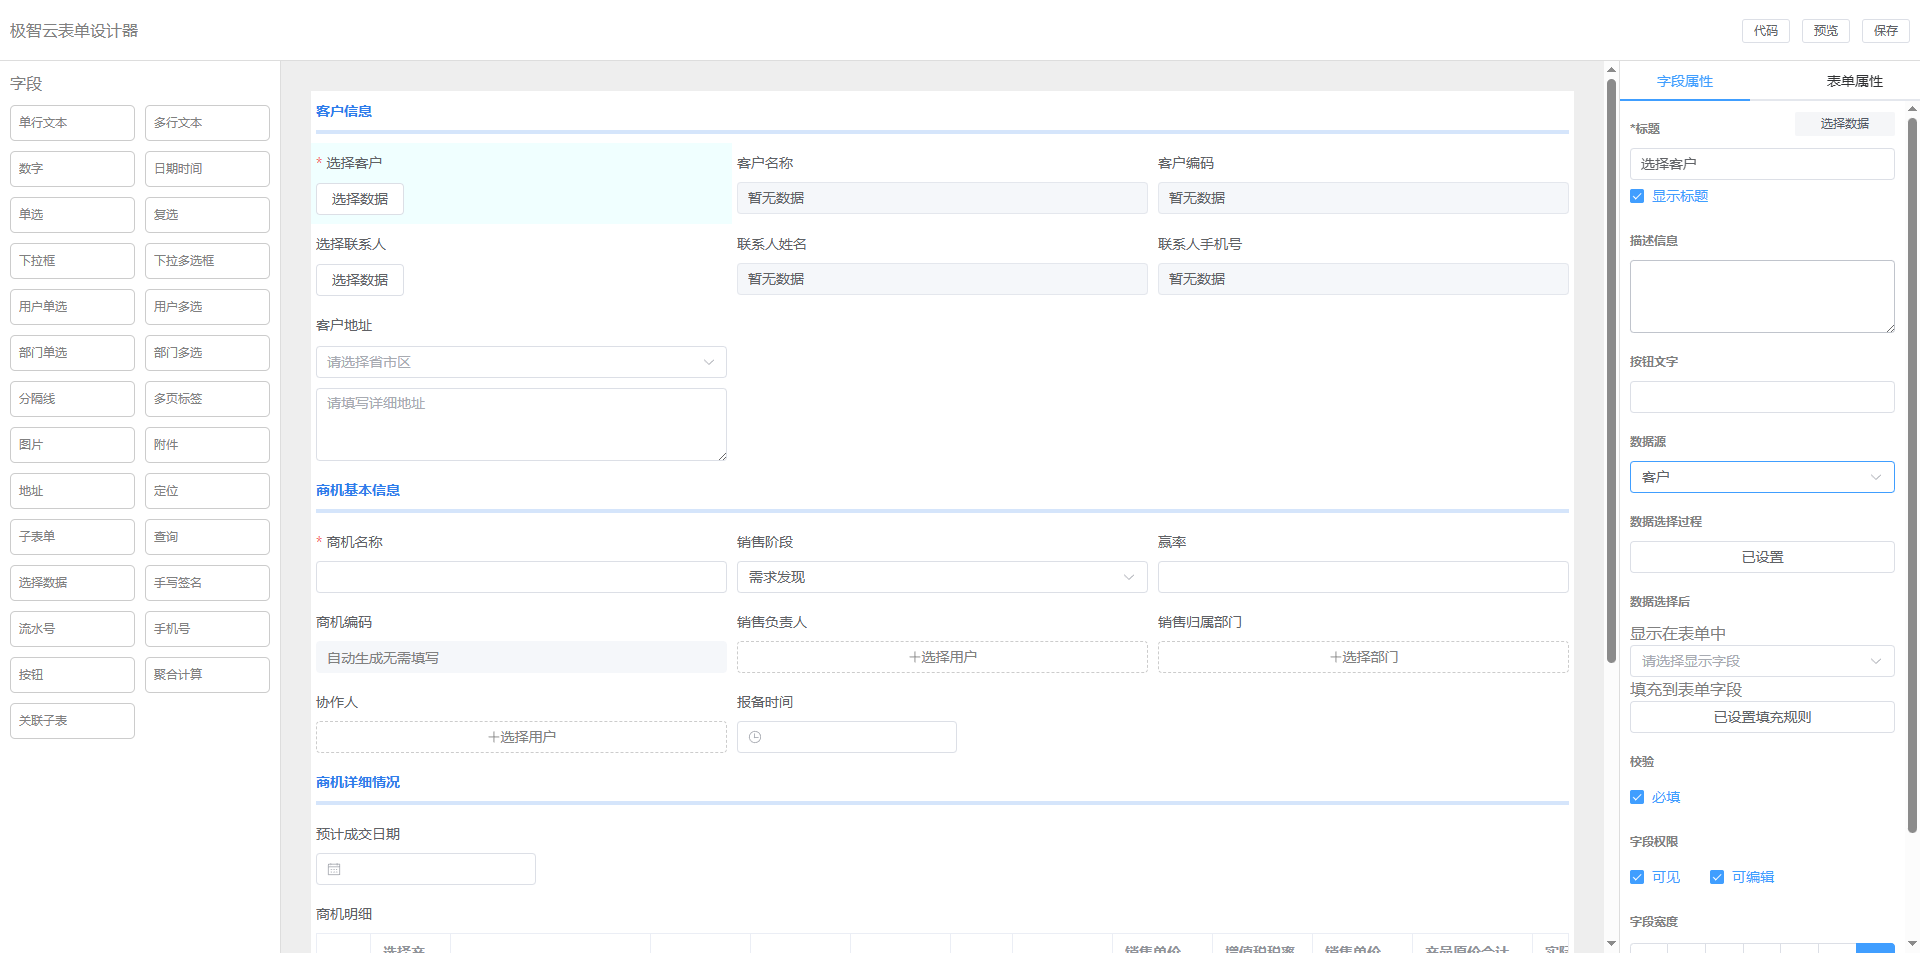Uncheck the 显示标题 checkbox
This screenshot has height=953, width=1920.
1637,196
